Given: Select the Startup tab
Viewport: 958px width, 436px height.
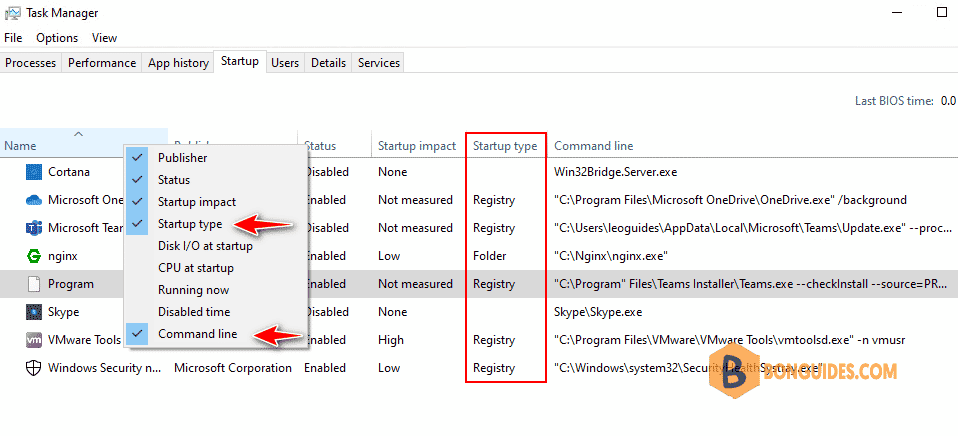Looking at the screenshot, I should click(x=240, y=61).
